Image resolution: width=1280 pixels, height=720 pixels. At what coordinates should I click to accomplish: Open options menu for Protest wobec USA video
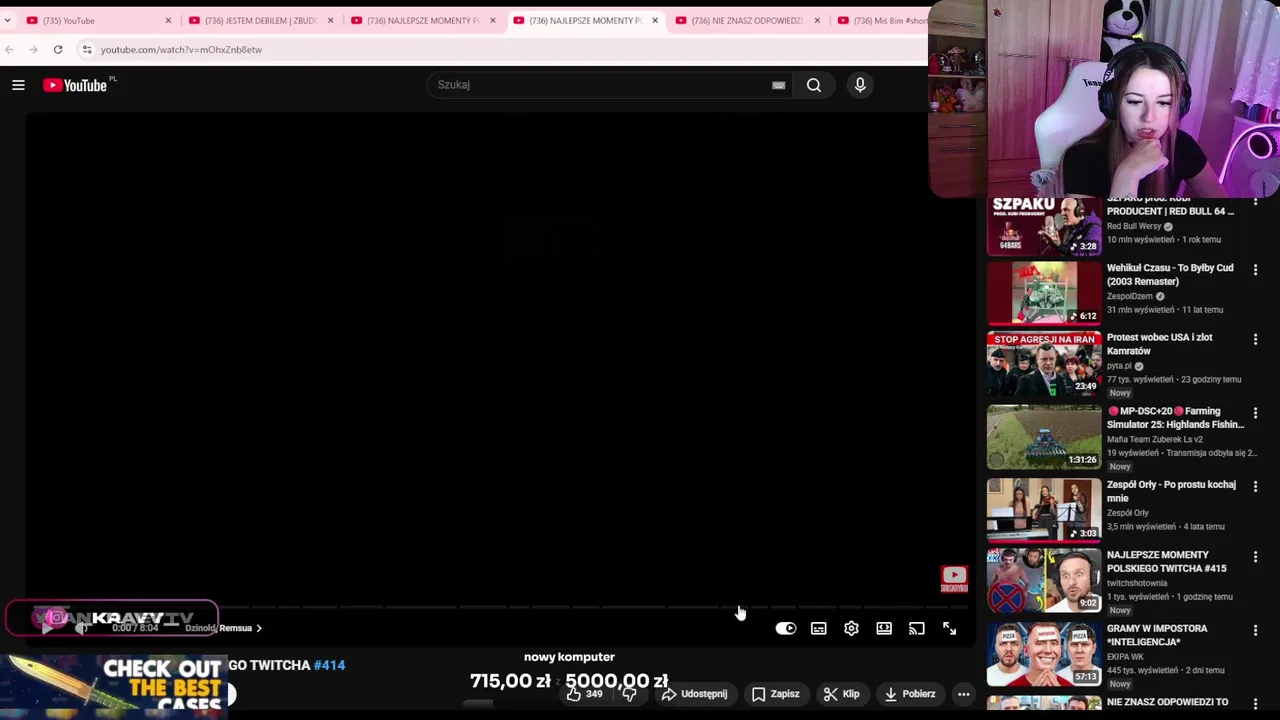click(1255, 340)
